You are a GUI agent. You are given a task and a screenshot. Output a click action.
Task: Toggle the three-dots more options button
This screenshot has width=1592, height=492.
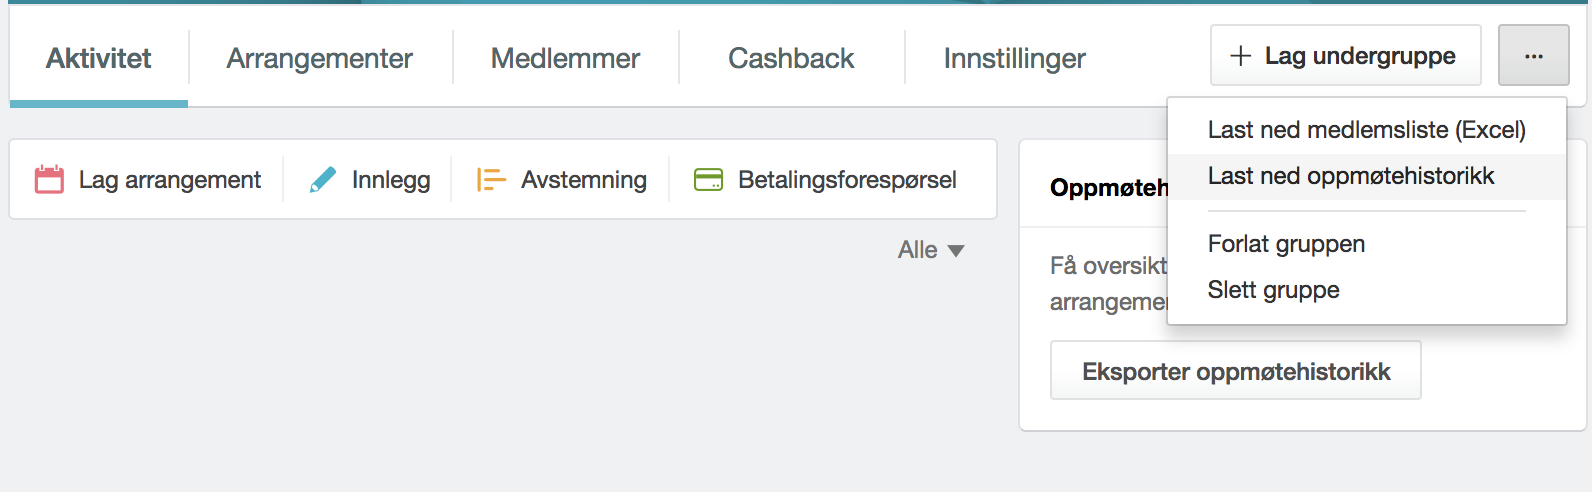point(1533,56)
